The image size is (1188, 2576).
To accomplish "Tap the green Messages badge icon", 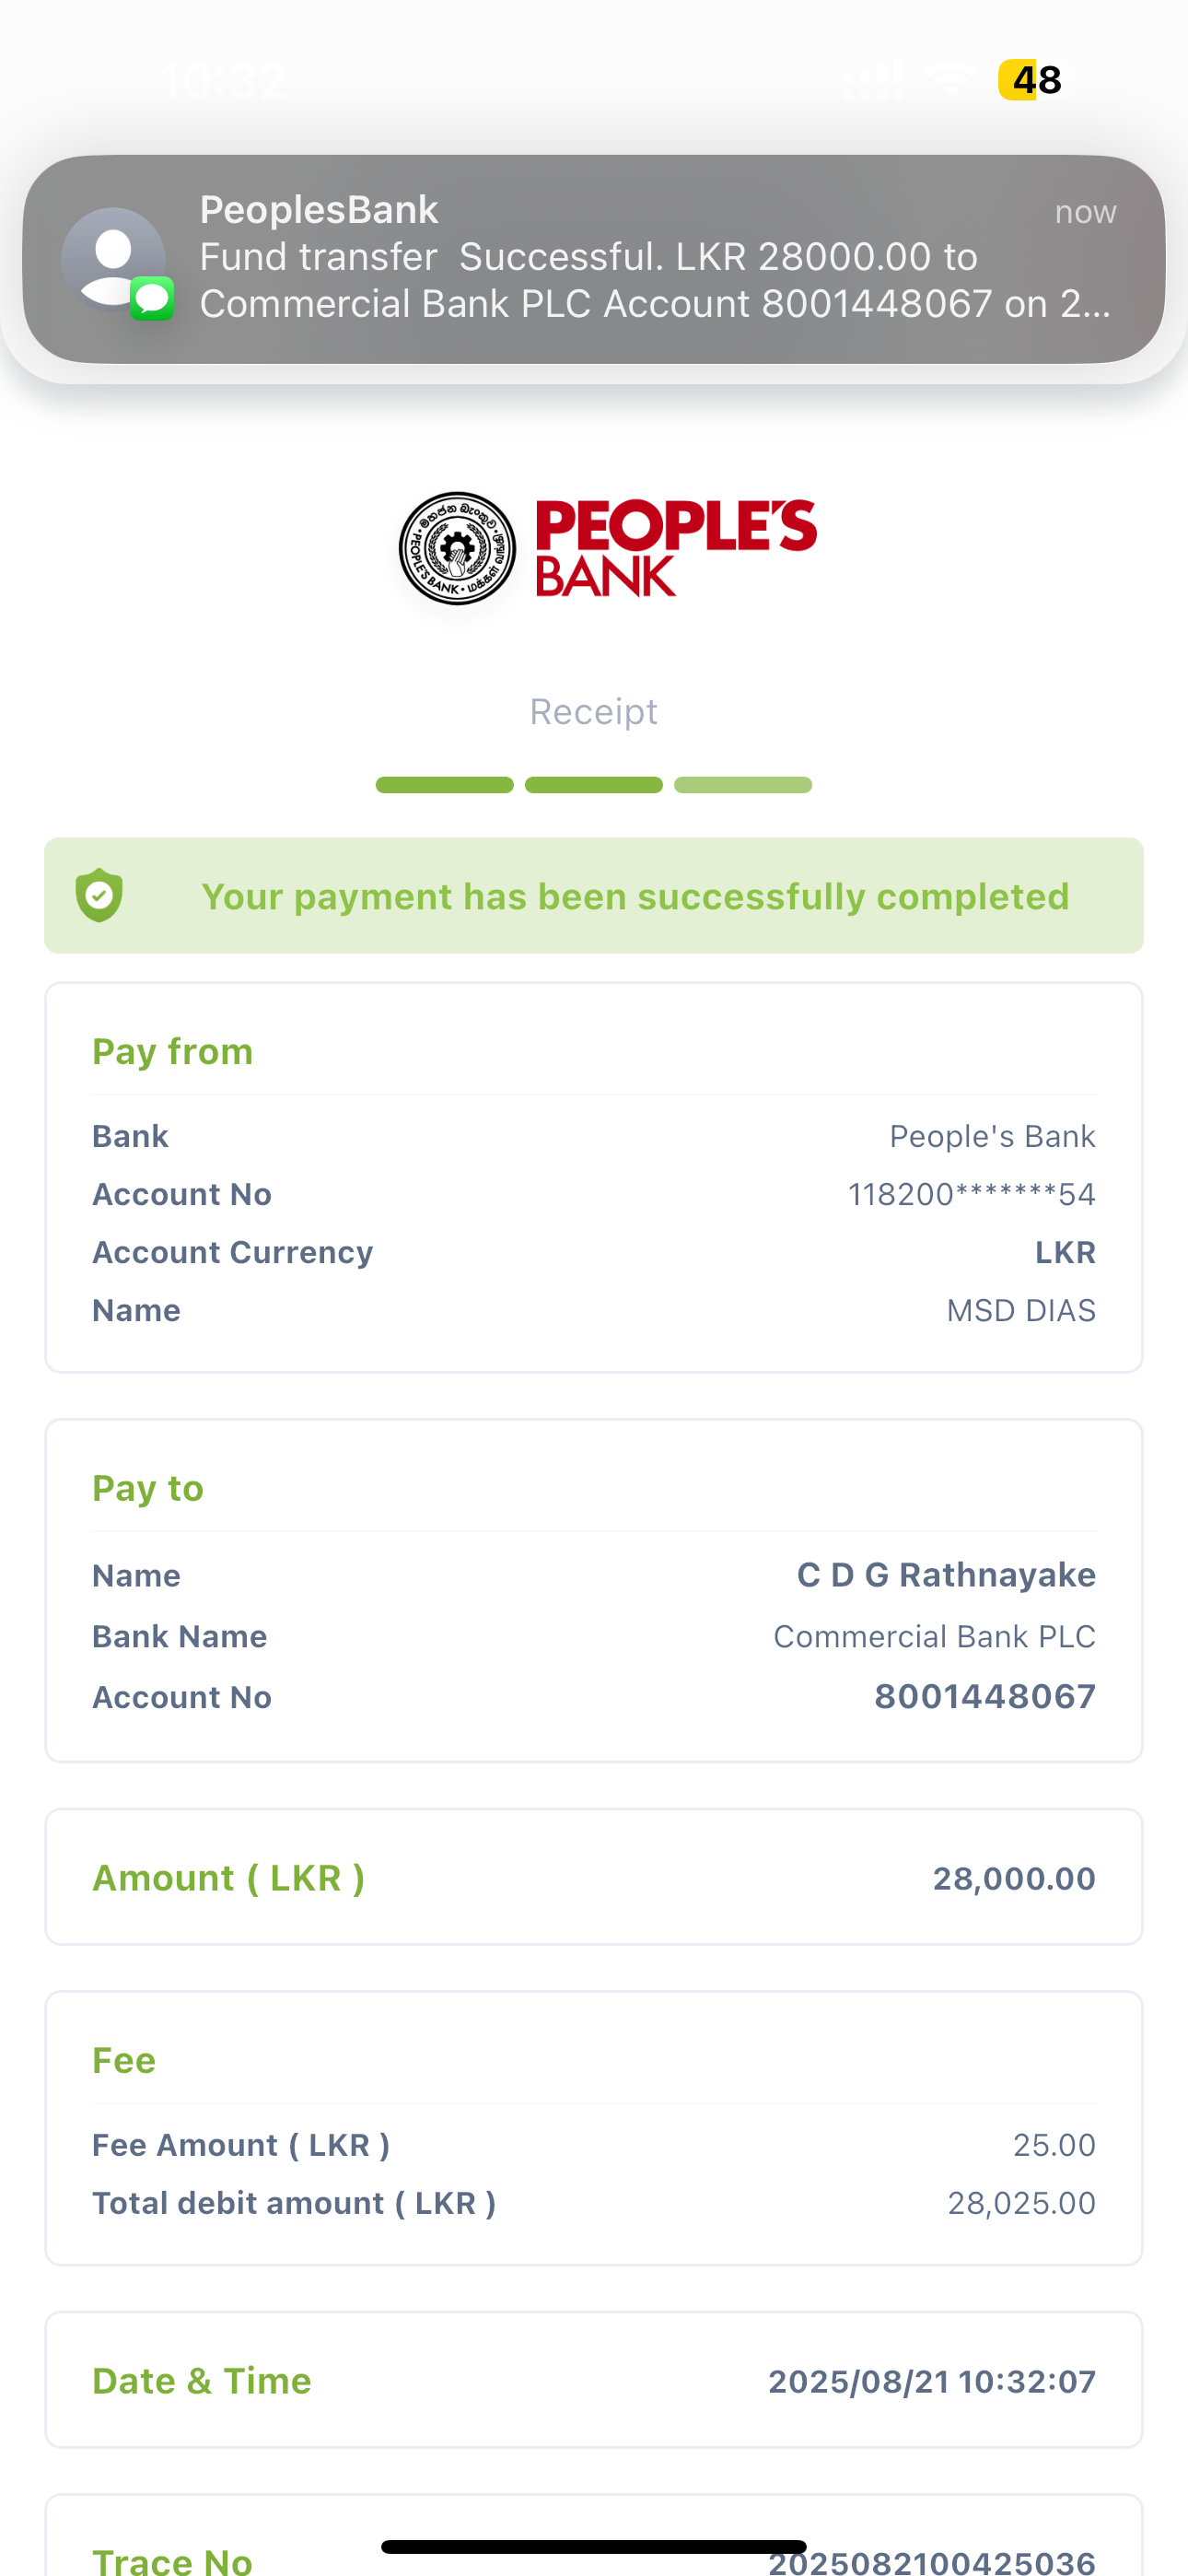I will coord(152,298).
